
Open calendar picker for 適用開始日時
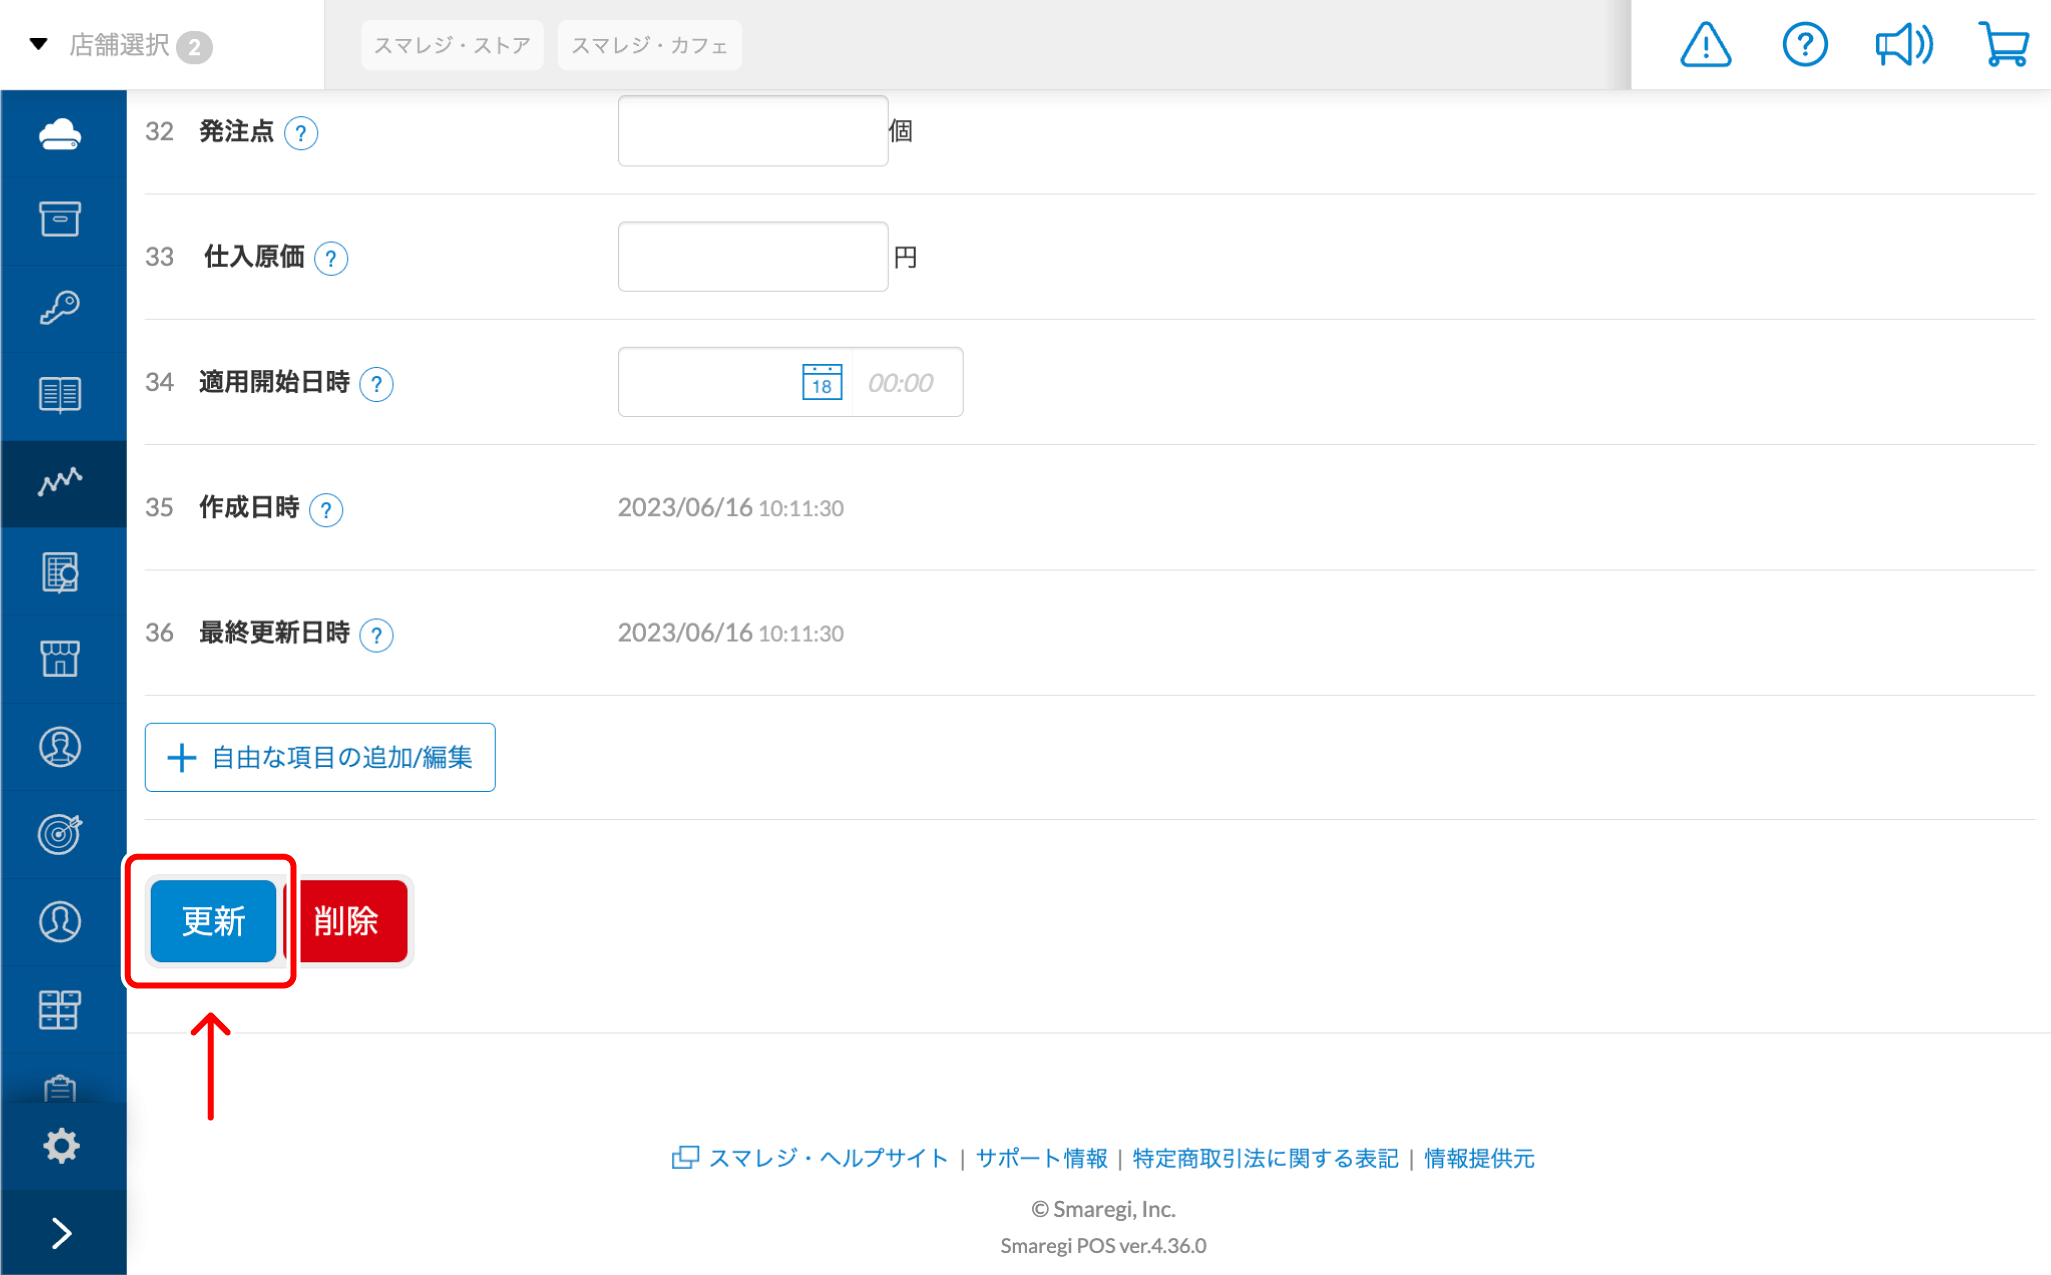point(822,382)
